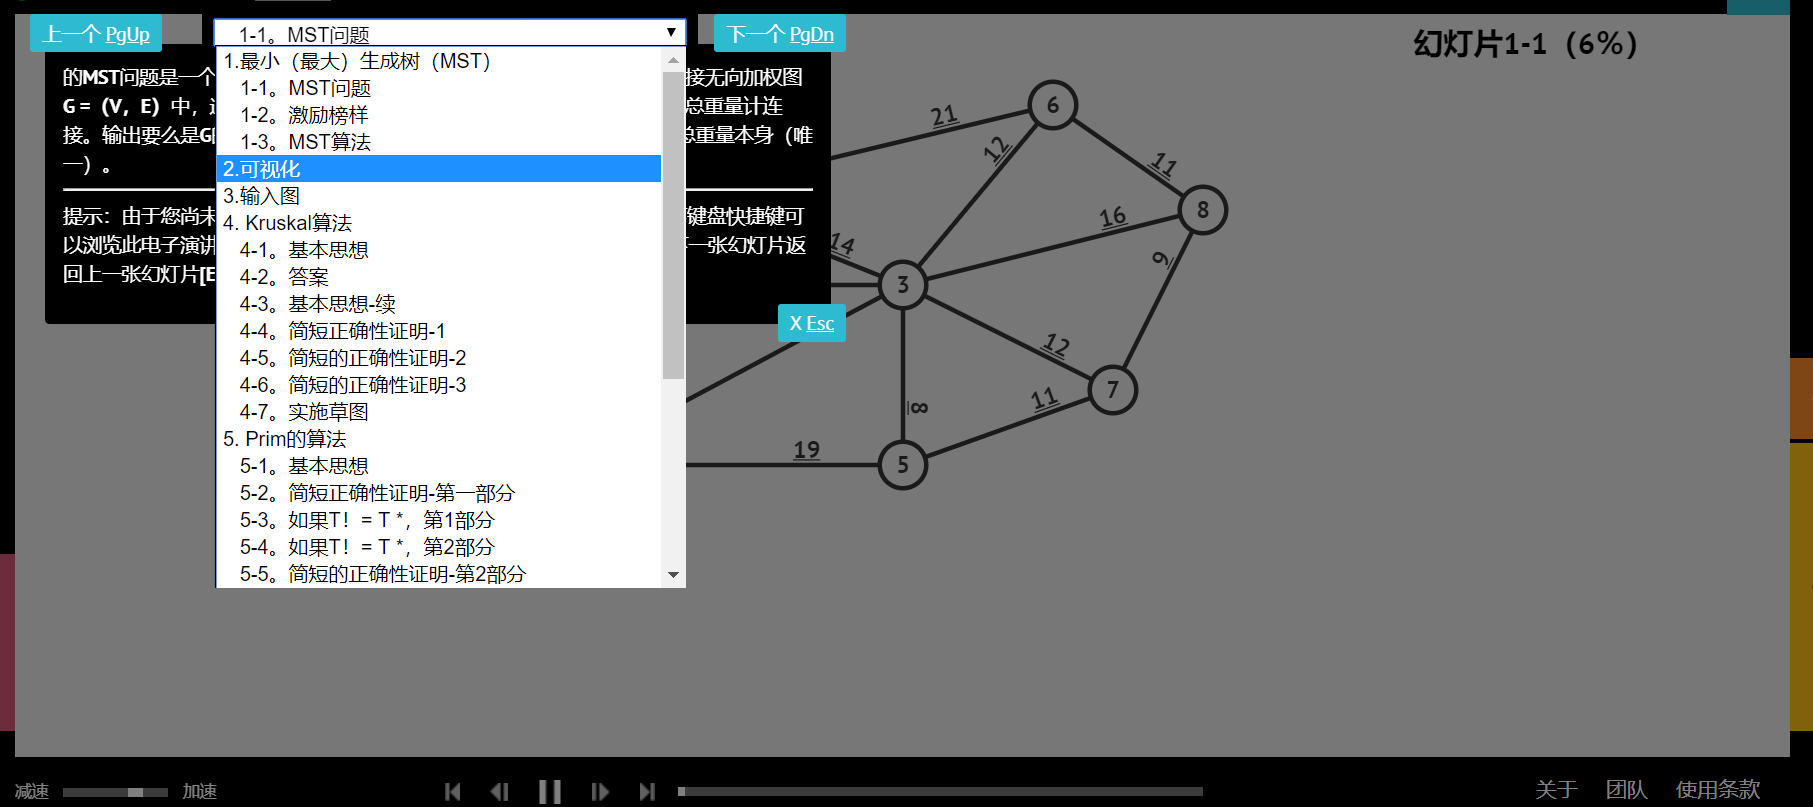Select 5-2。简短正确性证明-第一部分 option

click(439, 493)
